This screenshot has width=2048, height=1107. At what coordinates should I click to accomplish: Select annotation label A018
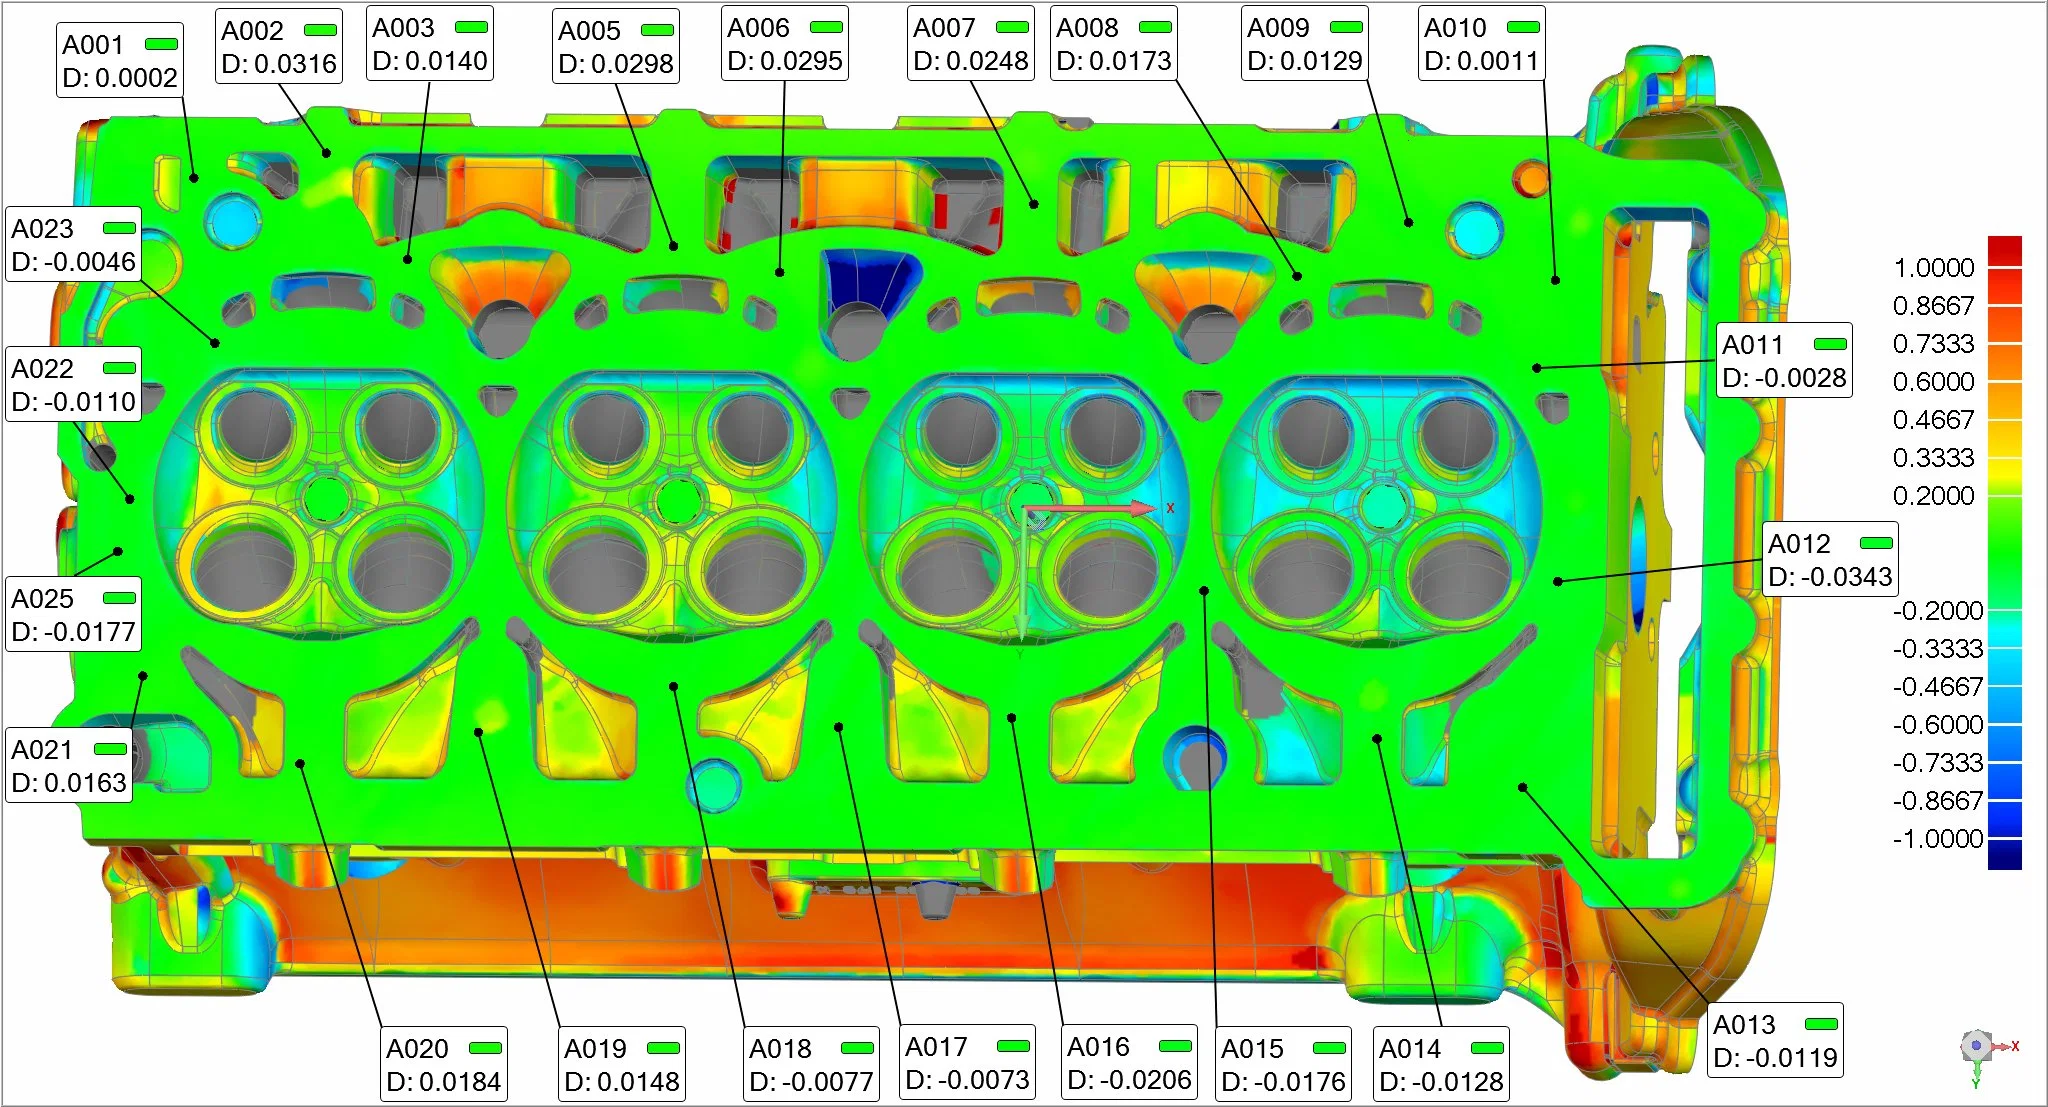[811, 1064]
